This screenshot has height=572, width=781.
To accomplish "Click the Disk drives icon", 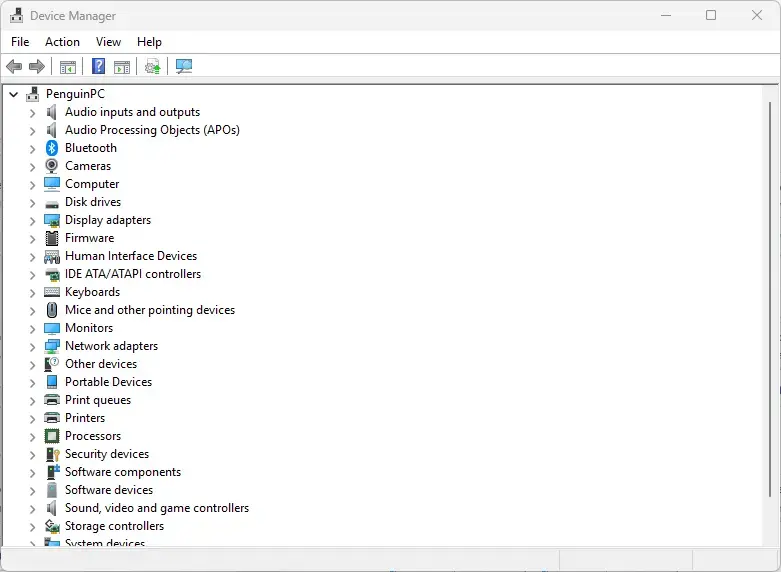I will coord(52,204).
